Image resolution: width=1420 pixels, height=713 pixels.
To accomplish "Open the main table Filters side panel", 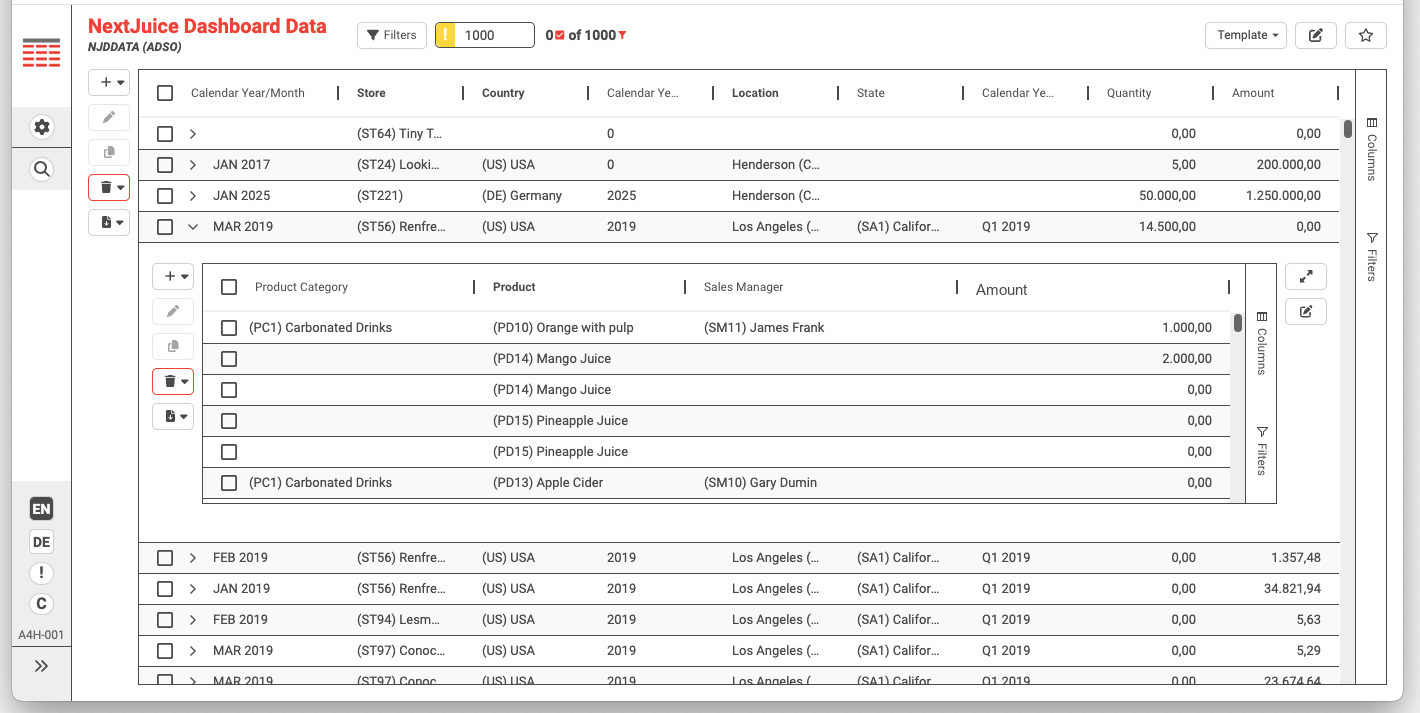I will coord(1372,258).
